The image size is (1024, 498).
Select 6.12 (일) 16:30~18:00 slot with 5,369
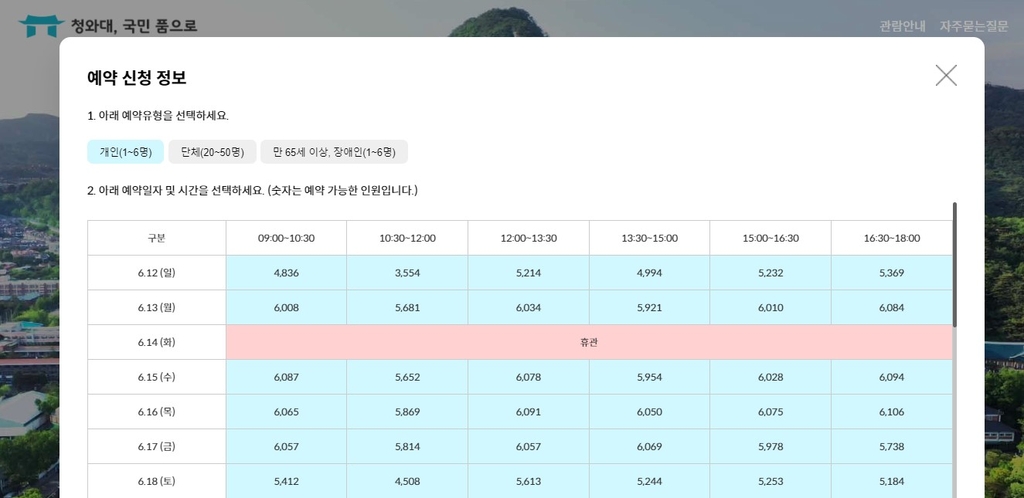(891, 273)
